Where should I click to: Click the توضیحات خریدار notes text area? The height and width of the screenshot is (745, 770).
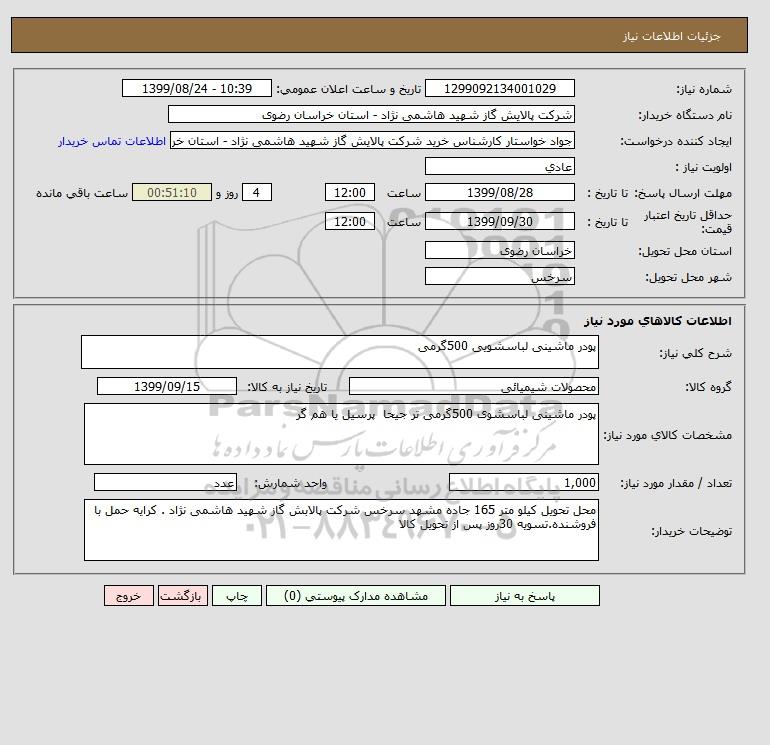click(x=341, y=530)
